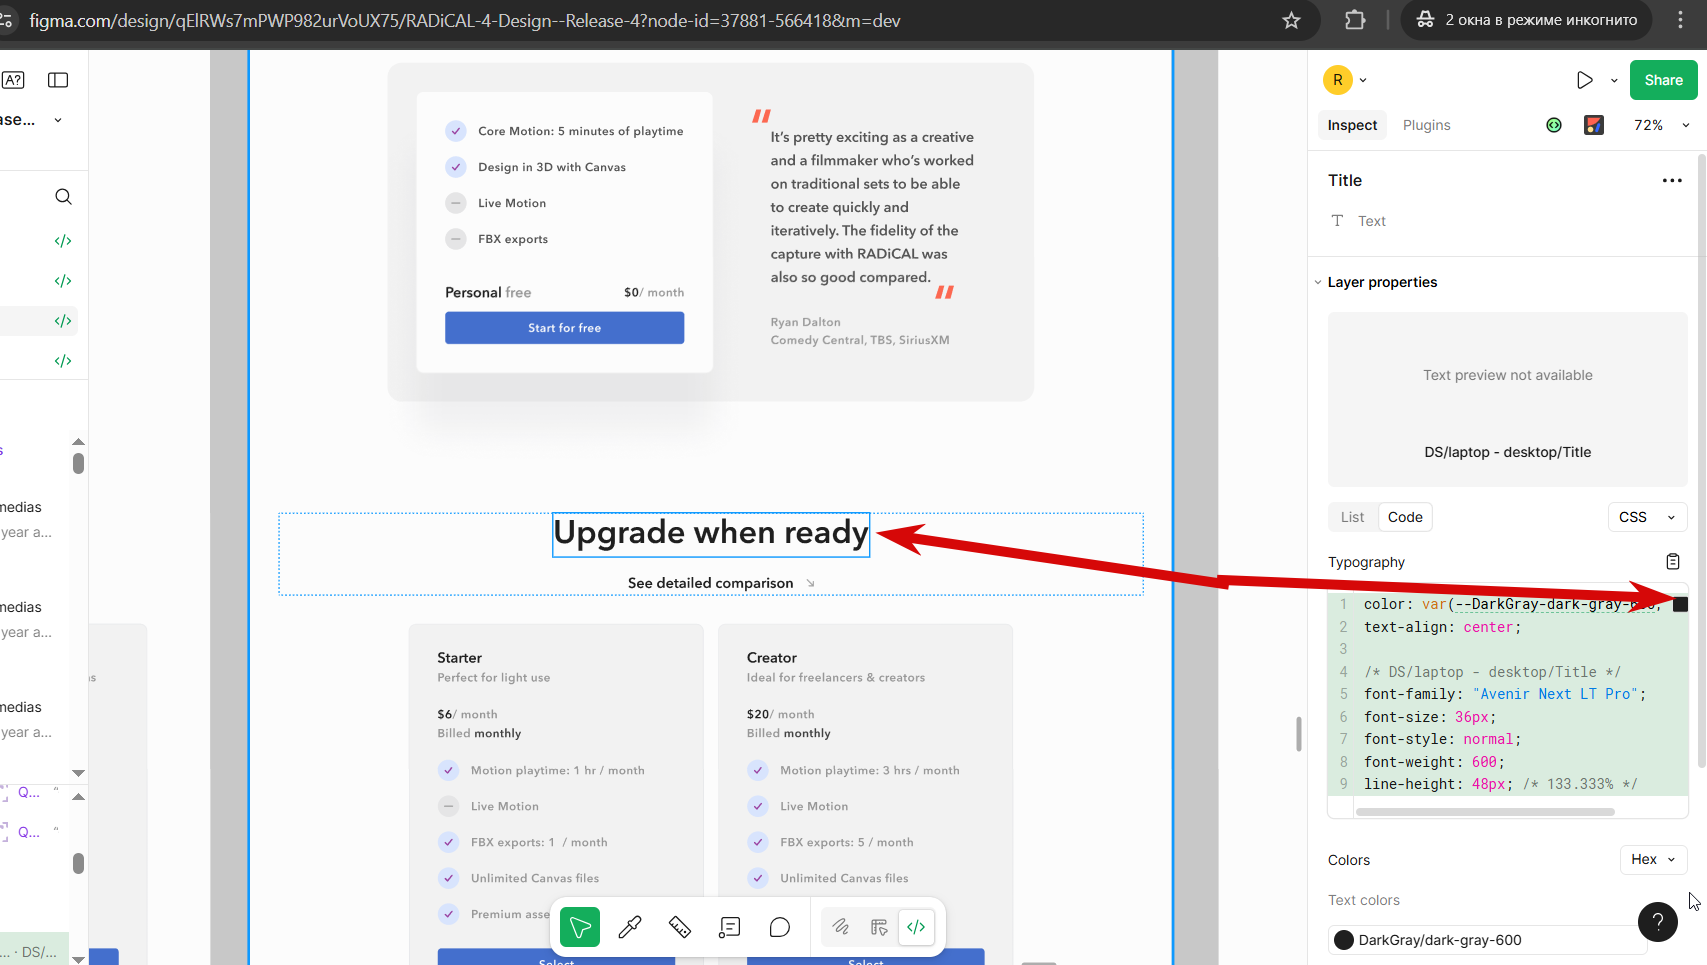Click Creator plan card heading

771,658
